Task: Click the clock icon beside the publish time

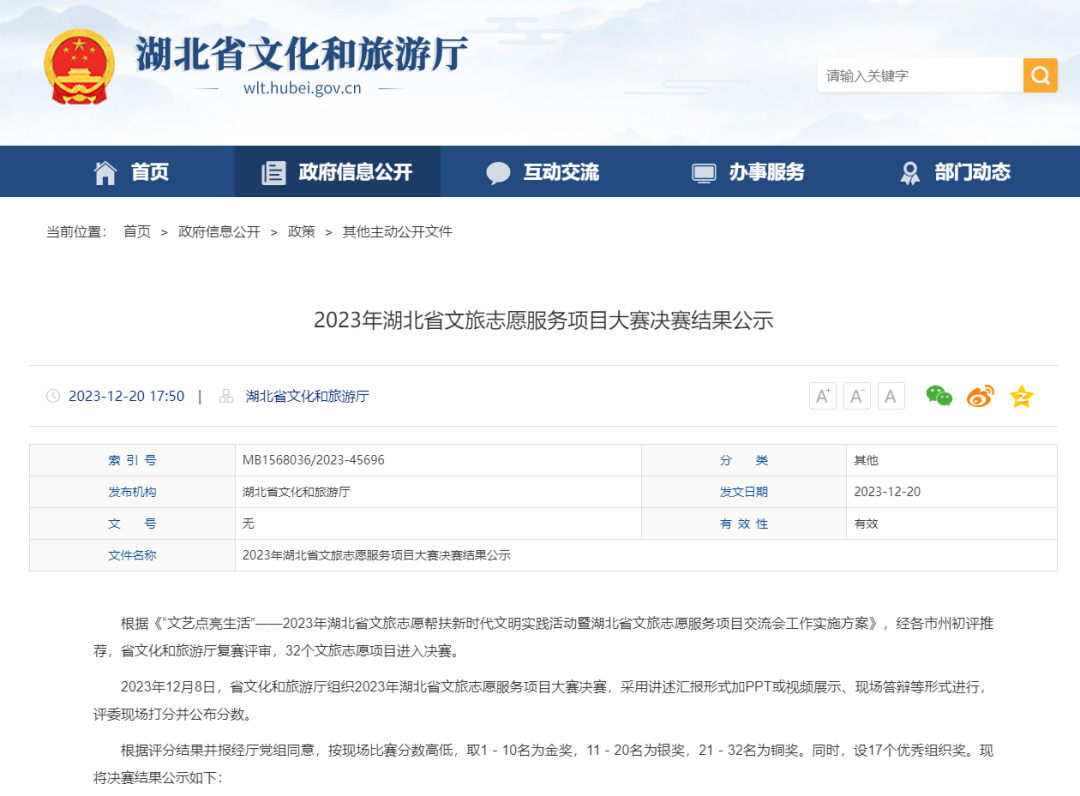Action: coord(53,396)
